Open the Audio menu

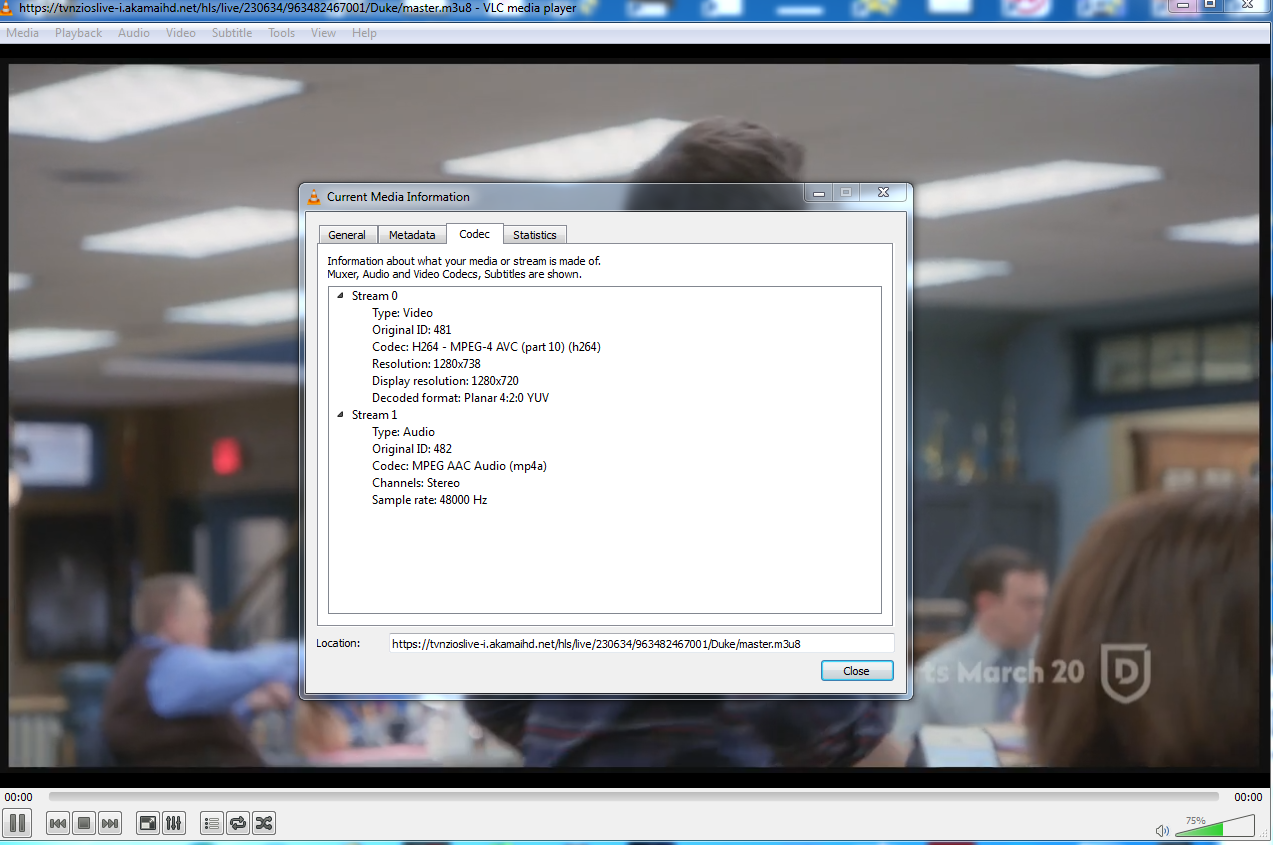point(133,33)
